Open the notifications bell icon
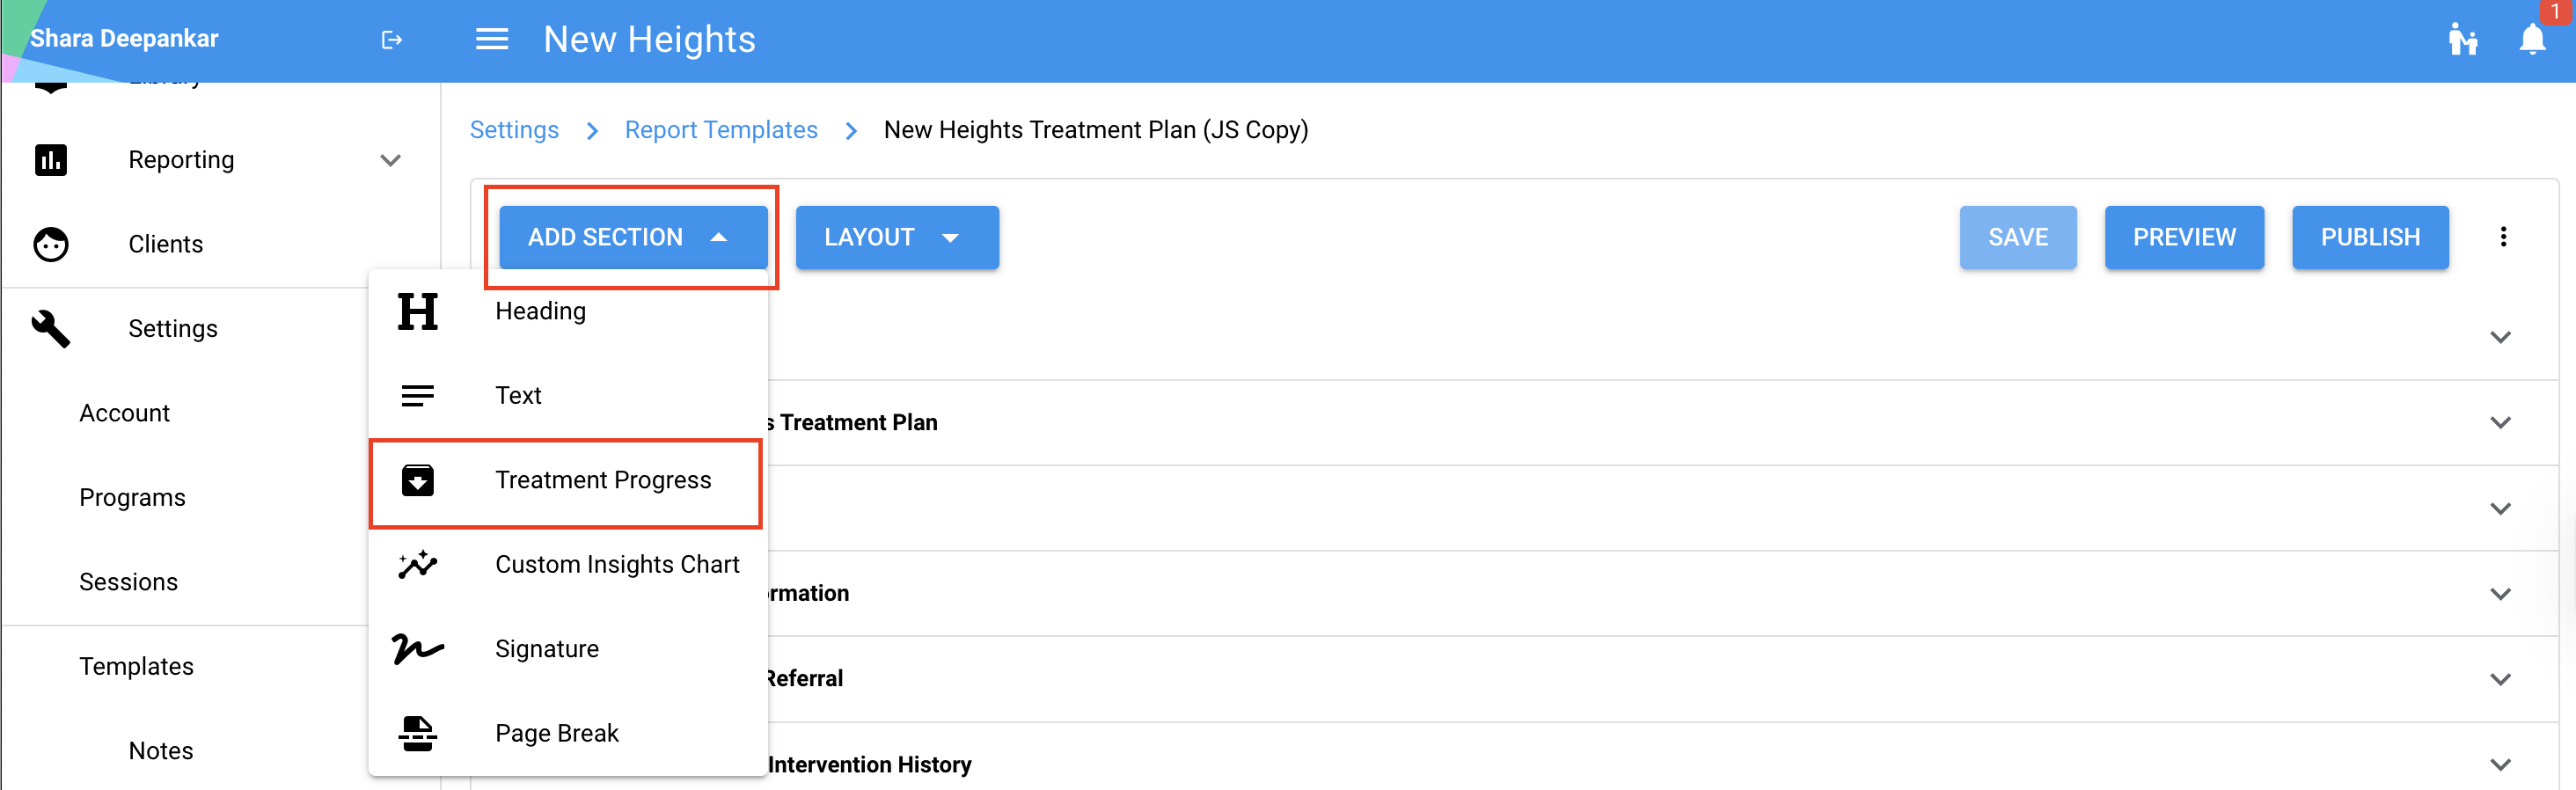Screen dimensions: 2576x790 coord(2531,40)
